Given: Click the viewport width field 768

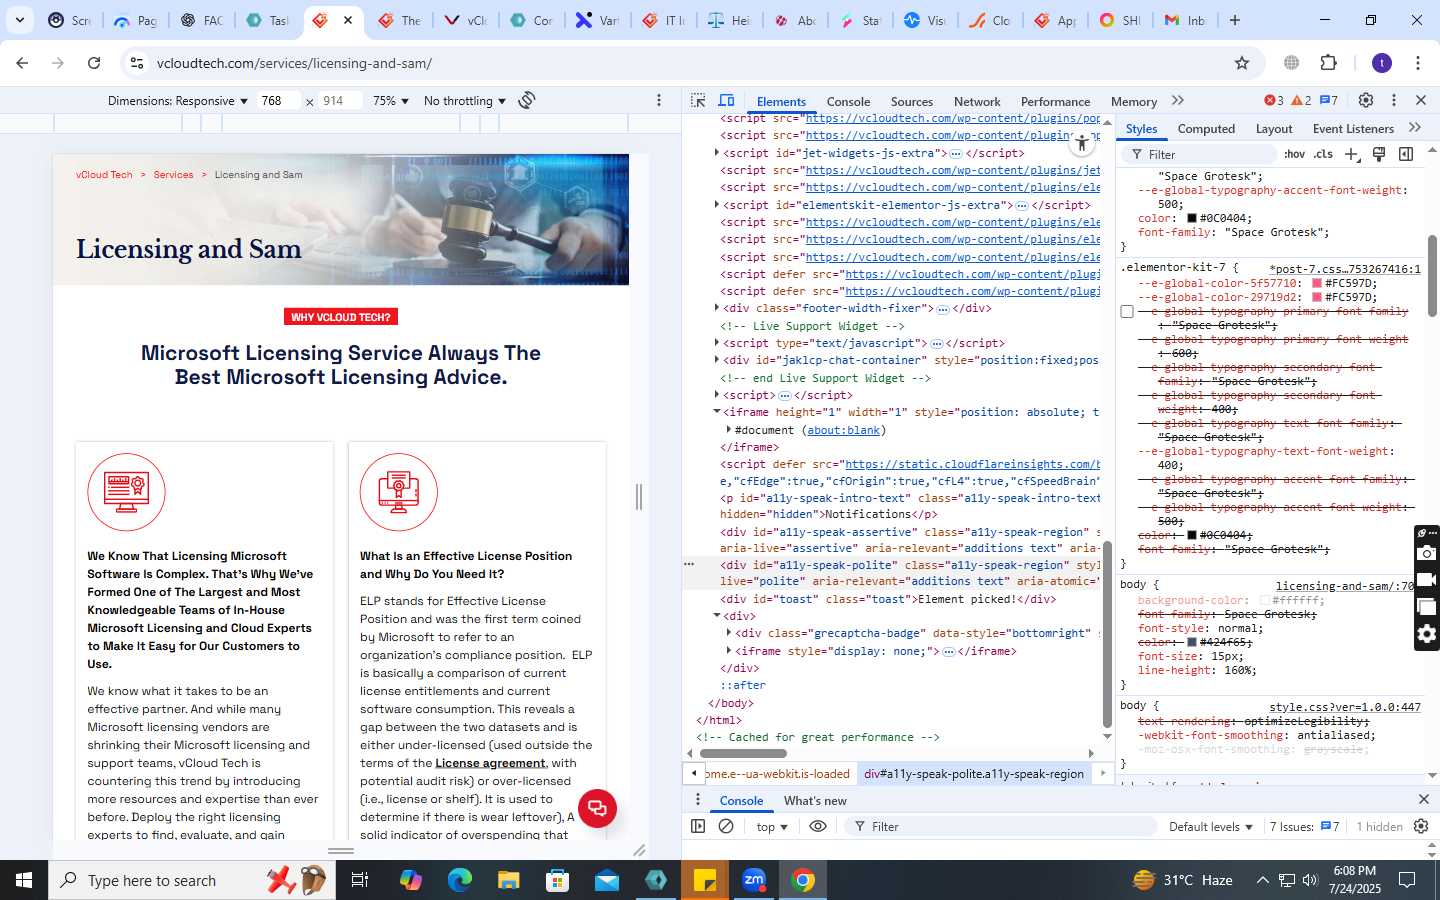Looking at the screenshot, I should point(278,101).
